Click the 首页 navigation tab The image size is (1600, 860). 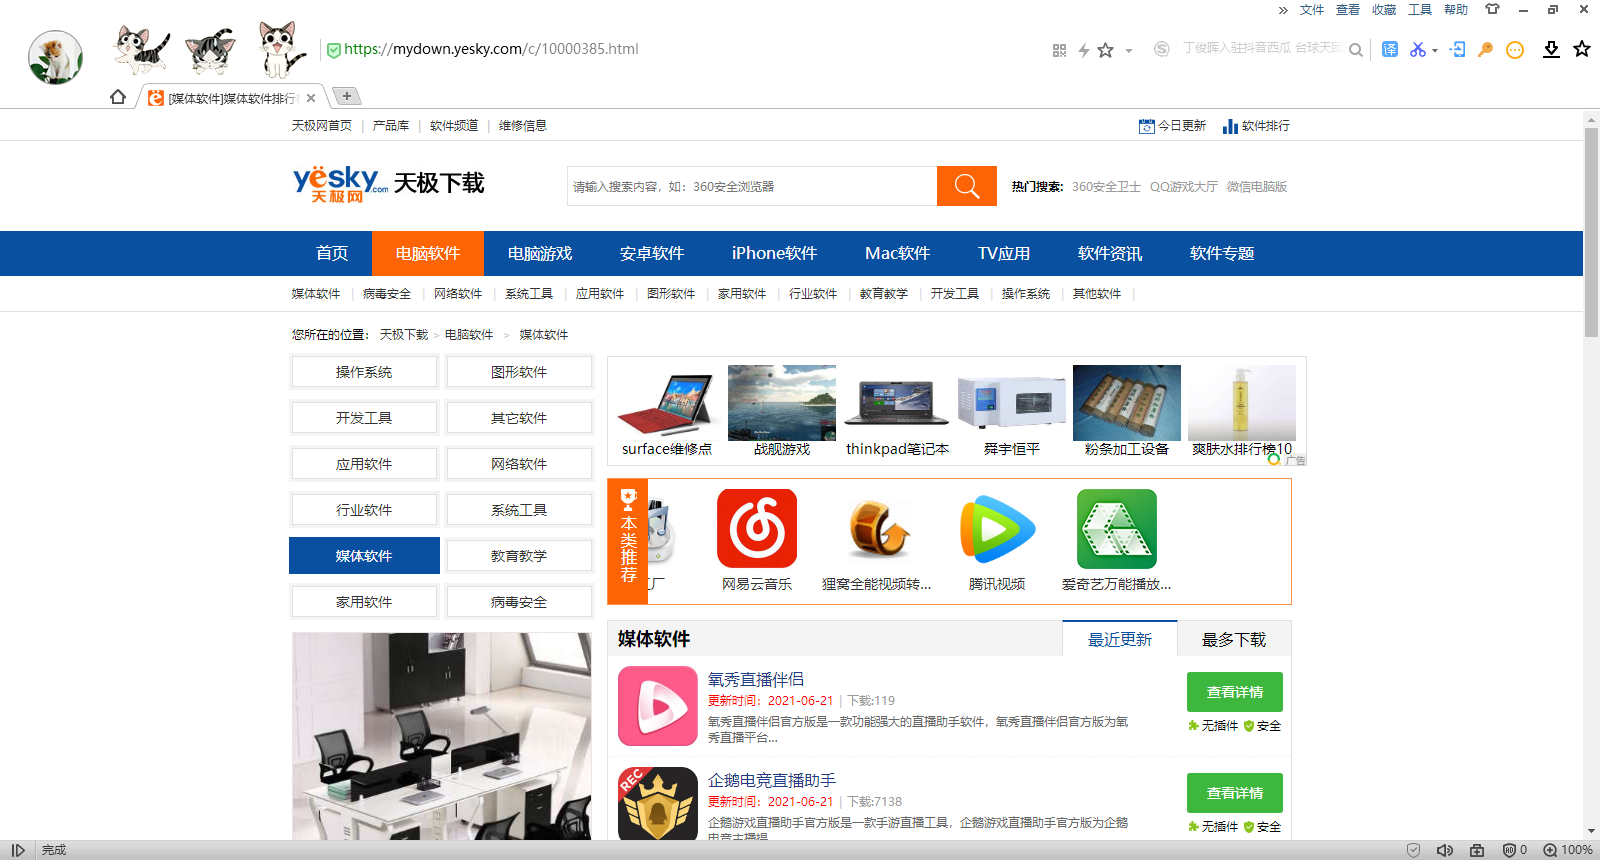click(332, 253)
